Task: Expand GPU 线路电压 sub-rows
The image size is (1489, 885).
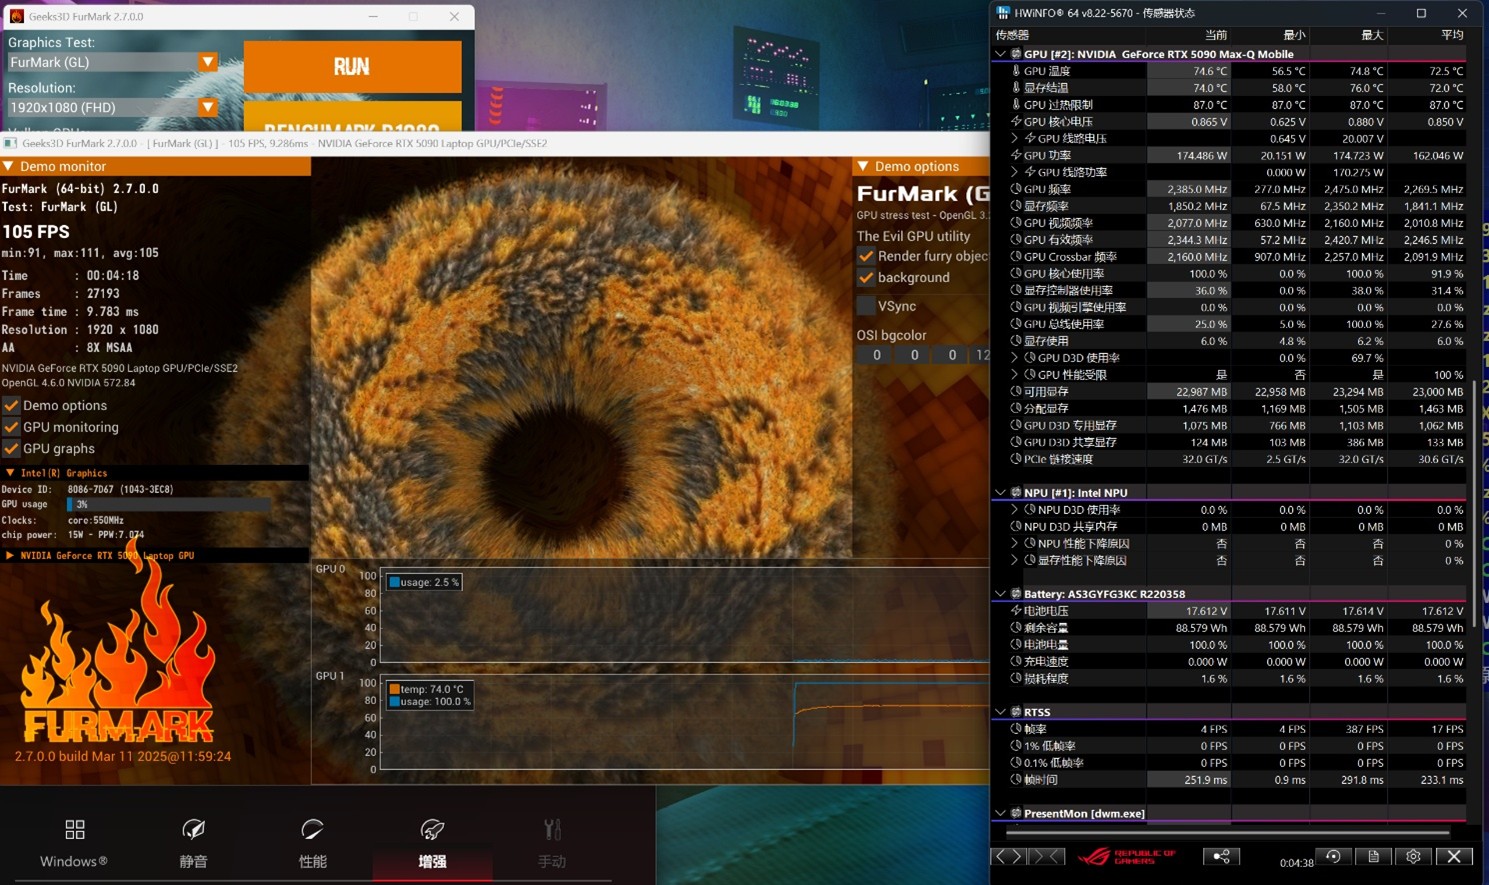Action: pyautogui.click(x=1015, y=138)
